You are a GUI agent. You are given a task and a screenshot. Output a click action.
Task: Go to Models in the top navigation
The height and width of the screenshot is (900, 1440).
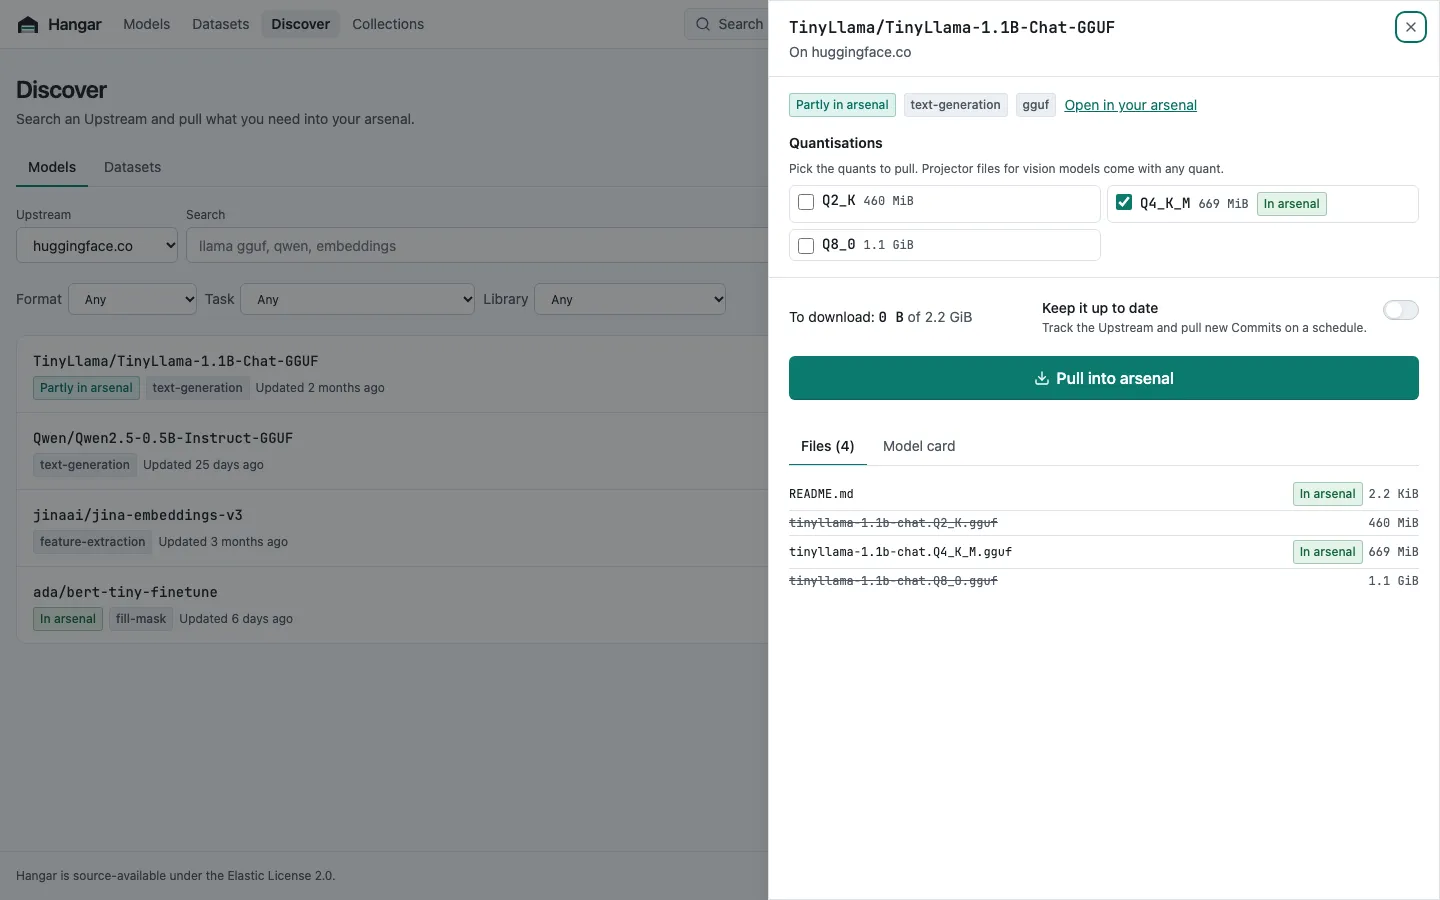[x=146, y=24]
